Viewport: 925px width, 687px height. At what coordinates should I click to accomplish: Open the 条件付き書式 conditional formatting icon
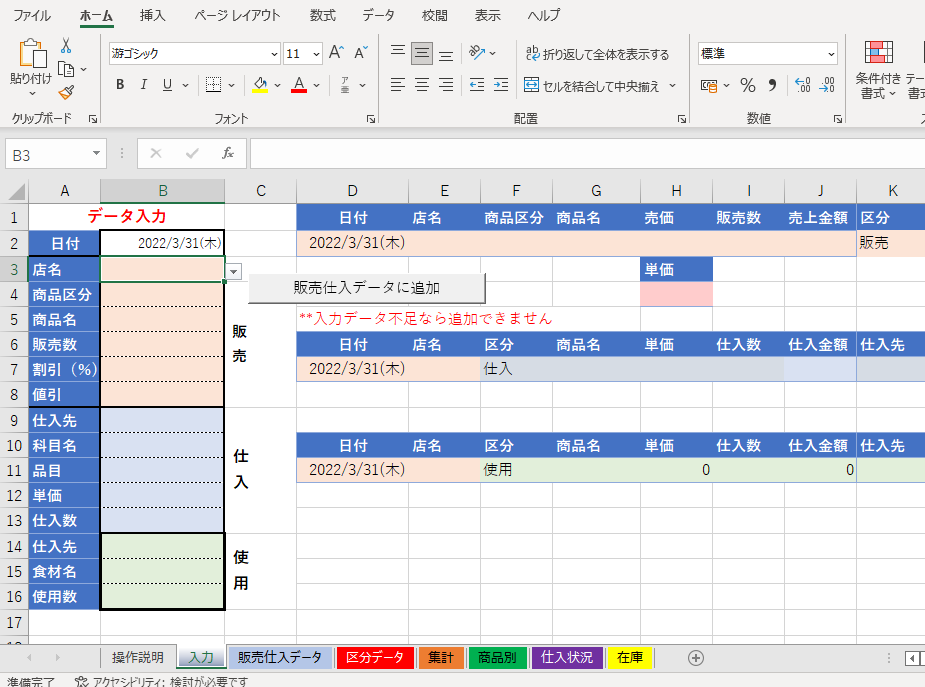pos(878,70)
